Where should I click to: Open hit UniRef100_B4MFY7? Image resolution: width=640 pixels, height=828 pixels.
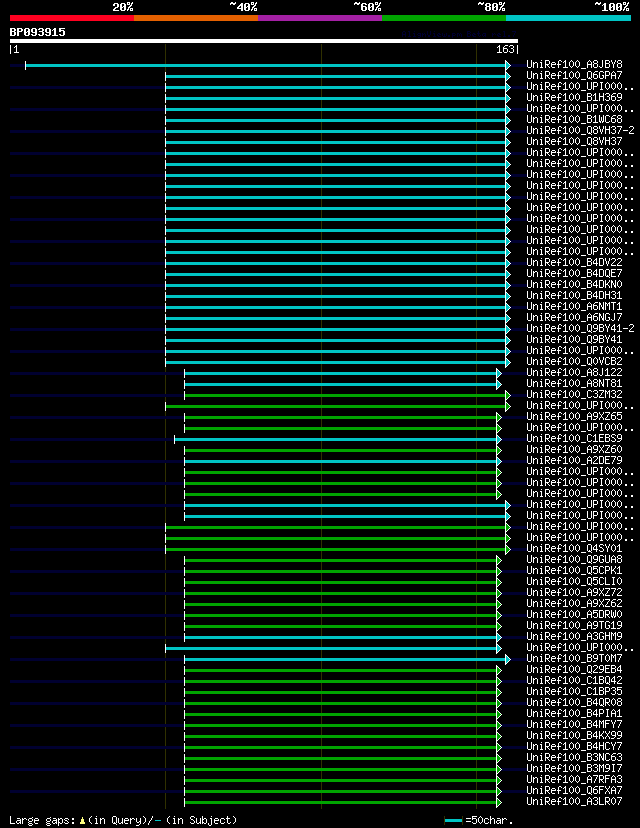point(575,725)
